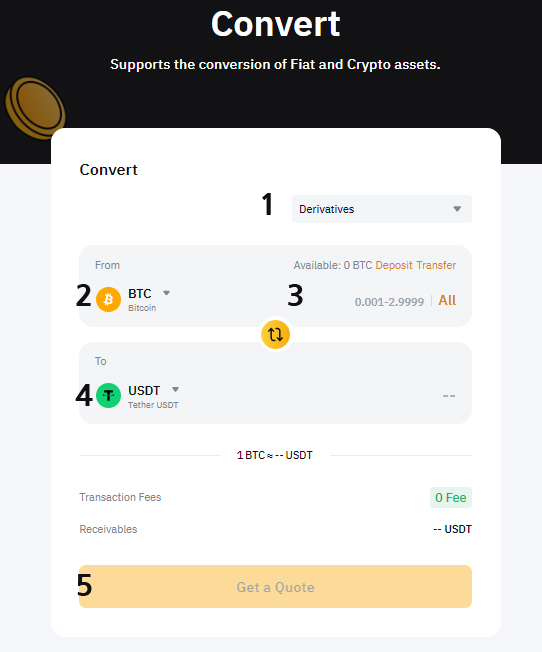This screenshot has width=542, height=652.
Task: Open the Derivatives account dropdown
Action: pos(381,209)
